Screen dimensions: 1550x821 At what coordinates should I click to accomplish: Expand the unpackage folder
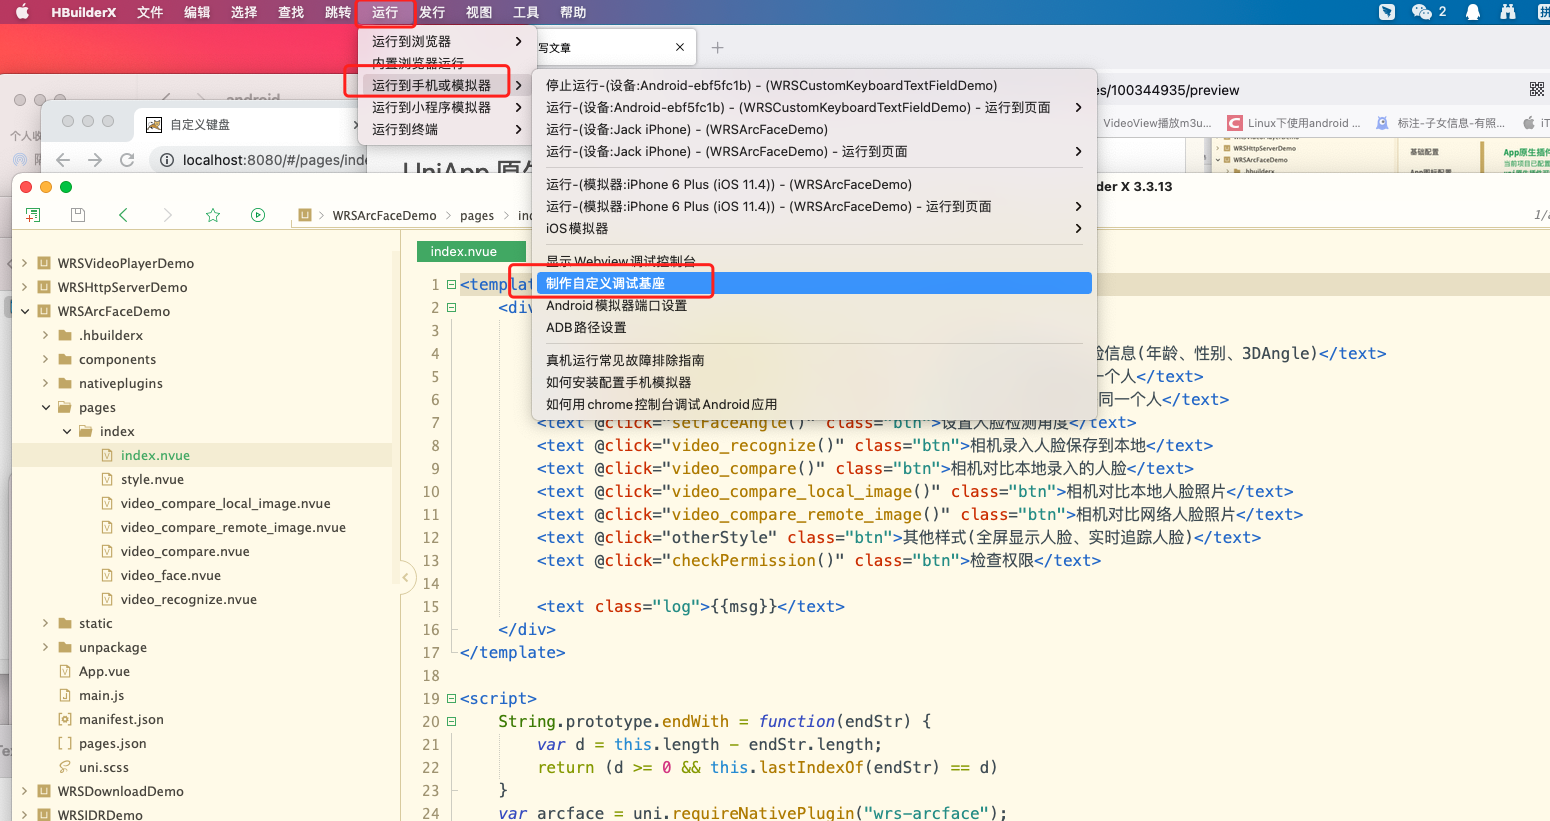click(x=45, y=647)
